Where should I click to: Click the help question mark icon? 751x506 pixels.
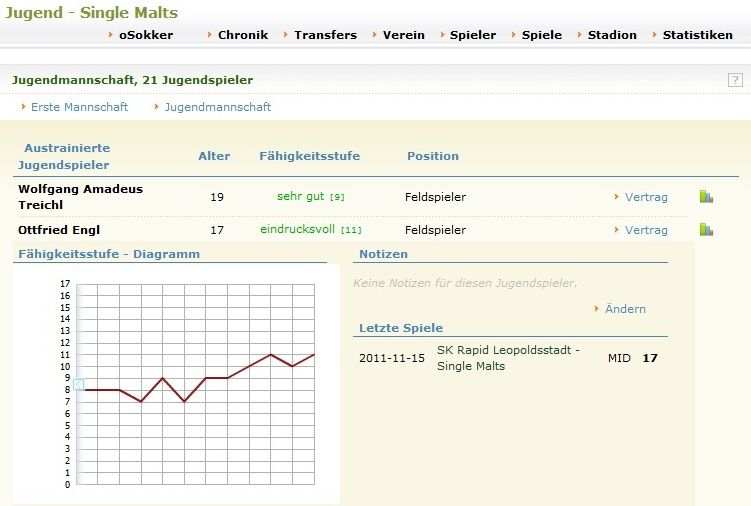tap(735, 80)
